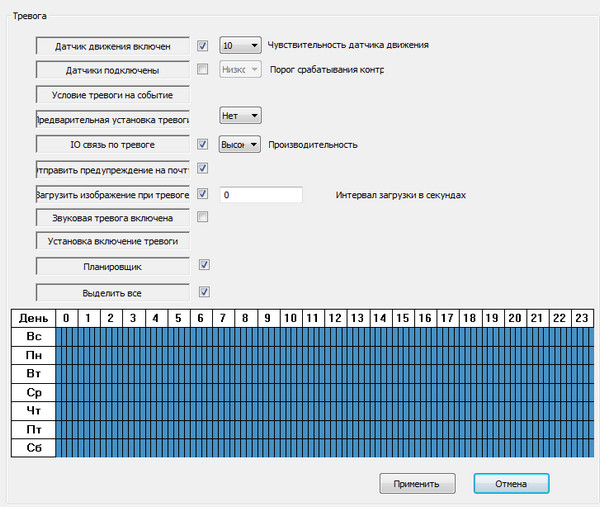Toggle the IO alarm link checkbox
Viewport: 600px width, 507px height.
click(x=203, y=144)
